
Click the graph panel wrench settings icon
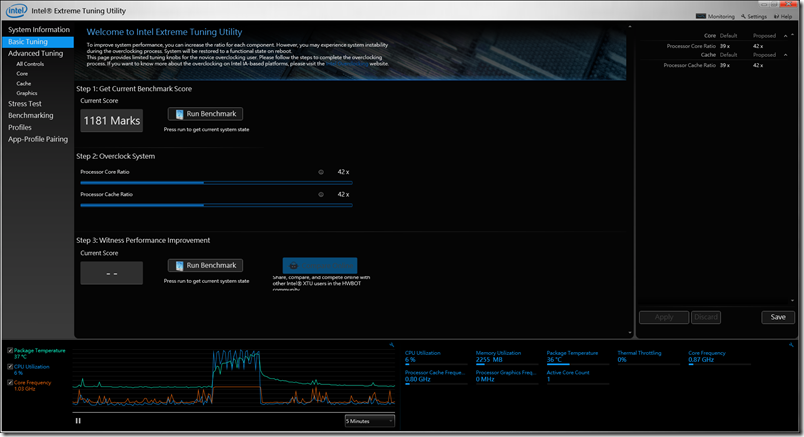[x=392, y=345]
